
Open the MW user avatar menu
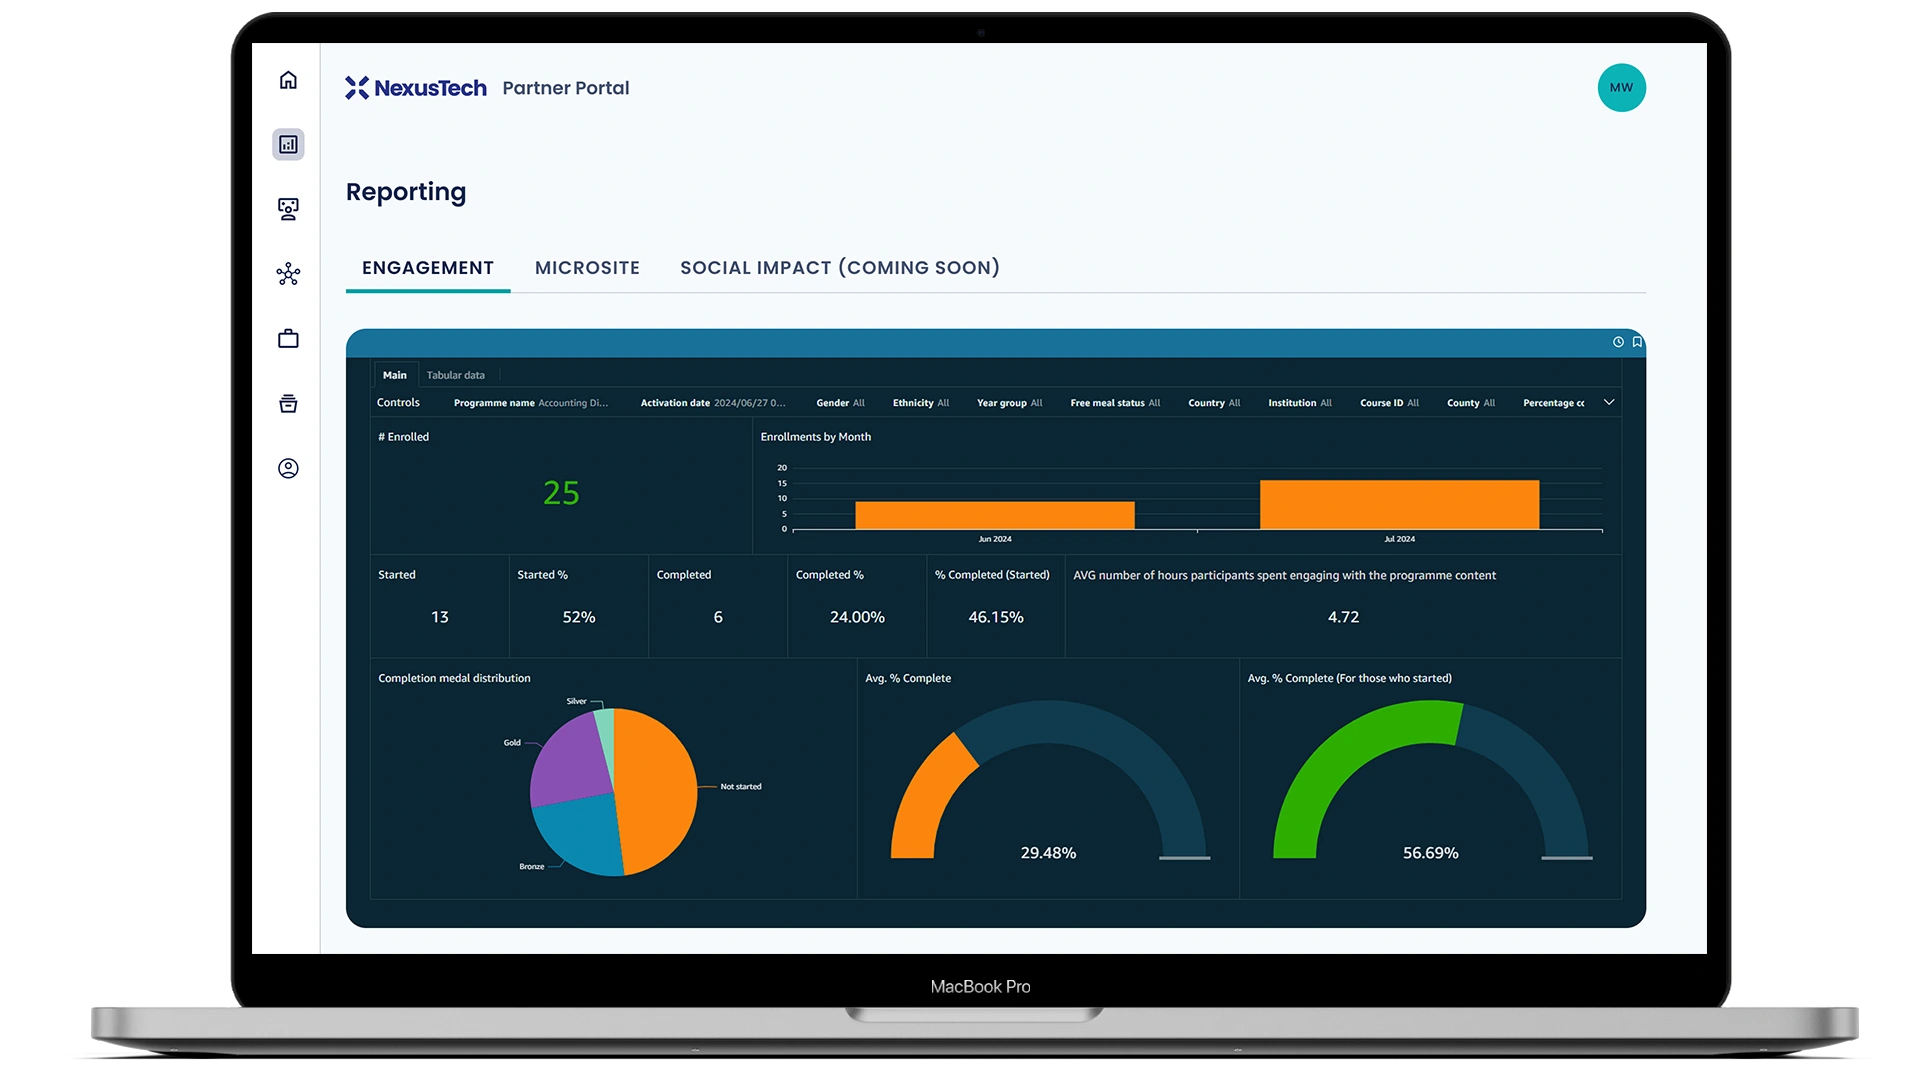[1621, 88]
